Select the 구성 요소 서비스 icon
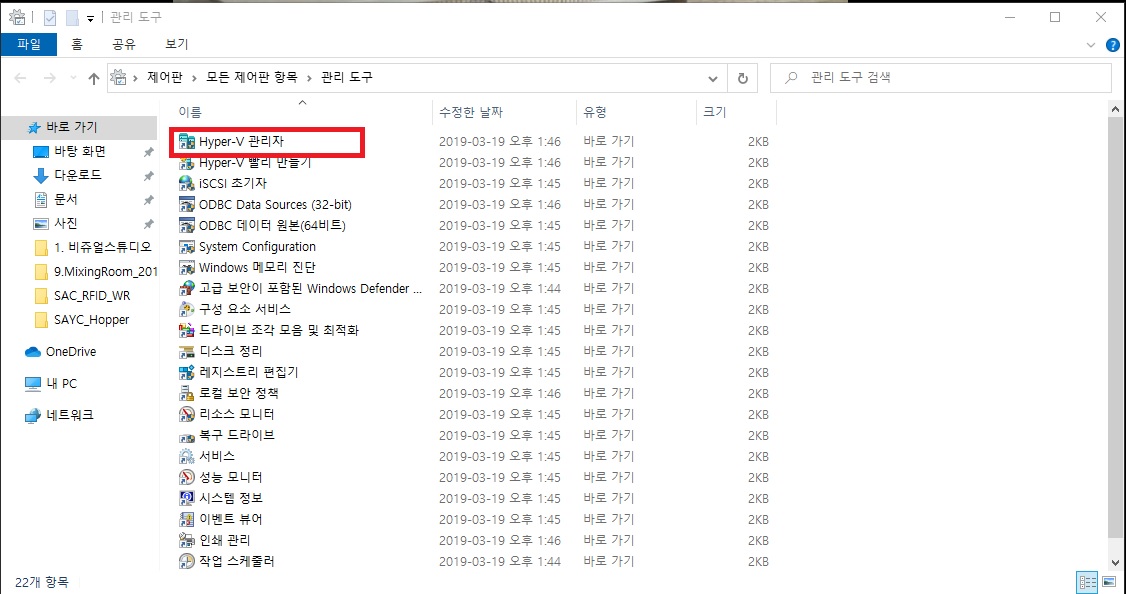The height and width of the screenshot is (594, 1126). pos(187,310)
